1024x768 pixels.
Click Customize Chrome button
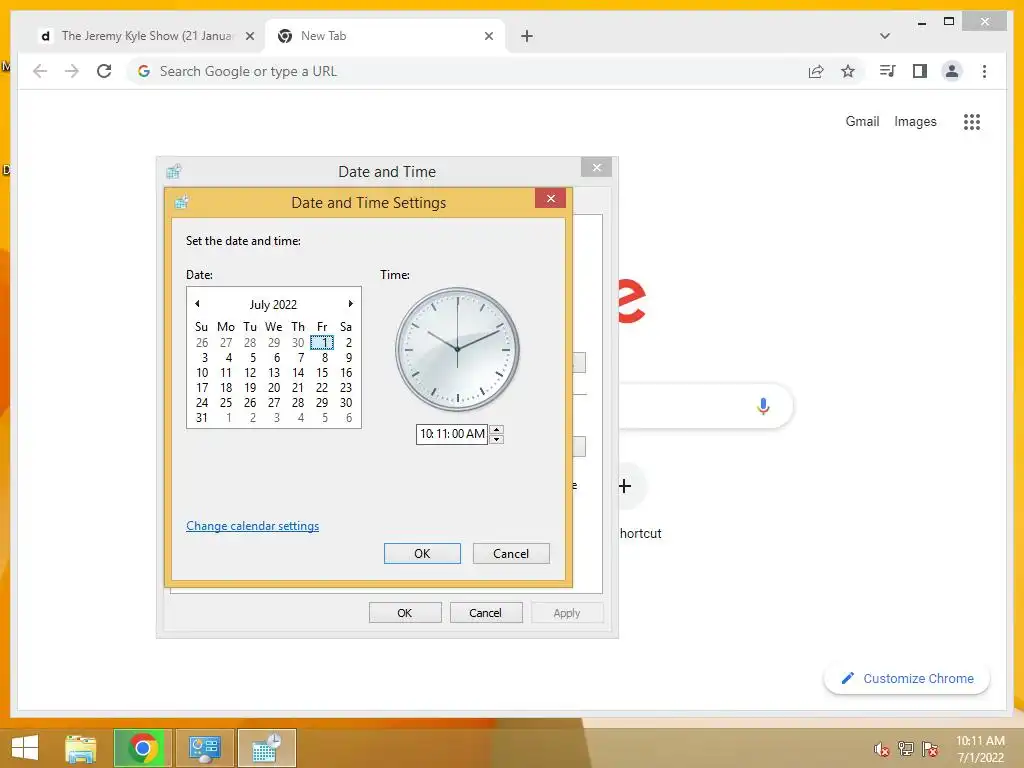click(x=907, y=679)
